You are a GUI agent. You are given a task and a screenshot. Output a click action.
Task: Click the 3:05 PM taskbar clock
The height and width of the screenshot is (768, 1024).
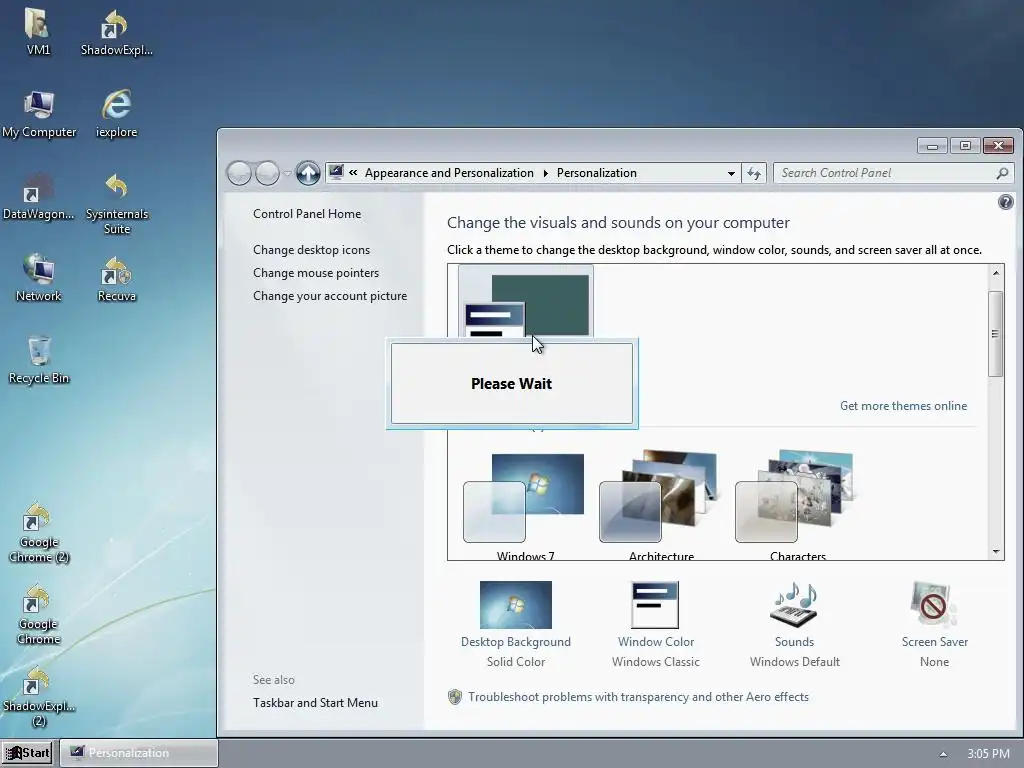pyautogui.click(x=988, y=754)
